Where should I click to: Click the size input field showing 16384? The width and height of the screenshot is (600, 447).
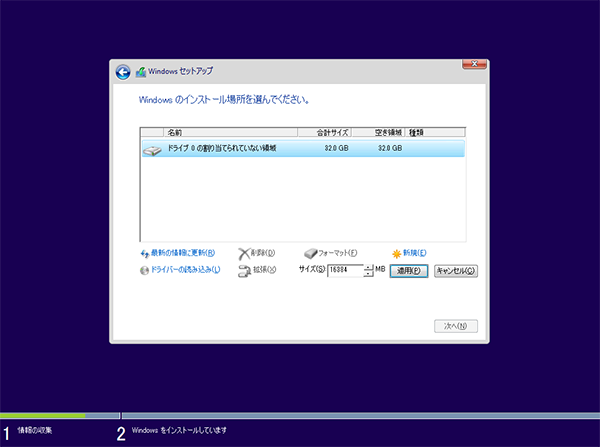[x=345, y=270]
